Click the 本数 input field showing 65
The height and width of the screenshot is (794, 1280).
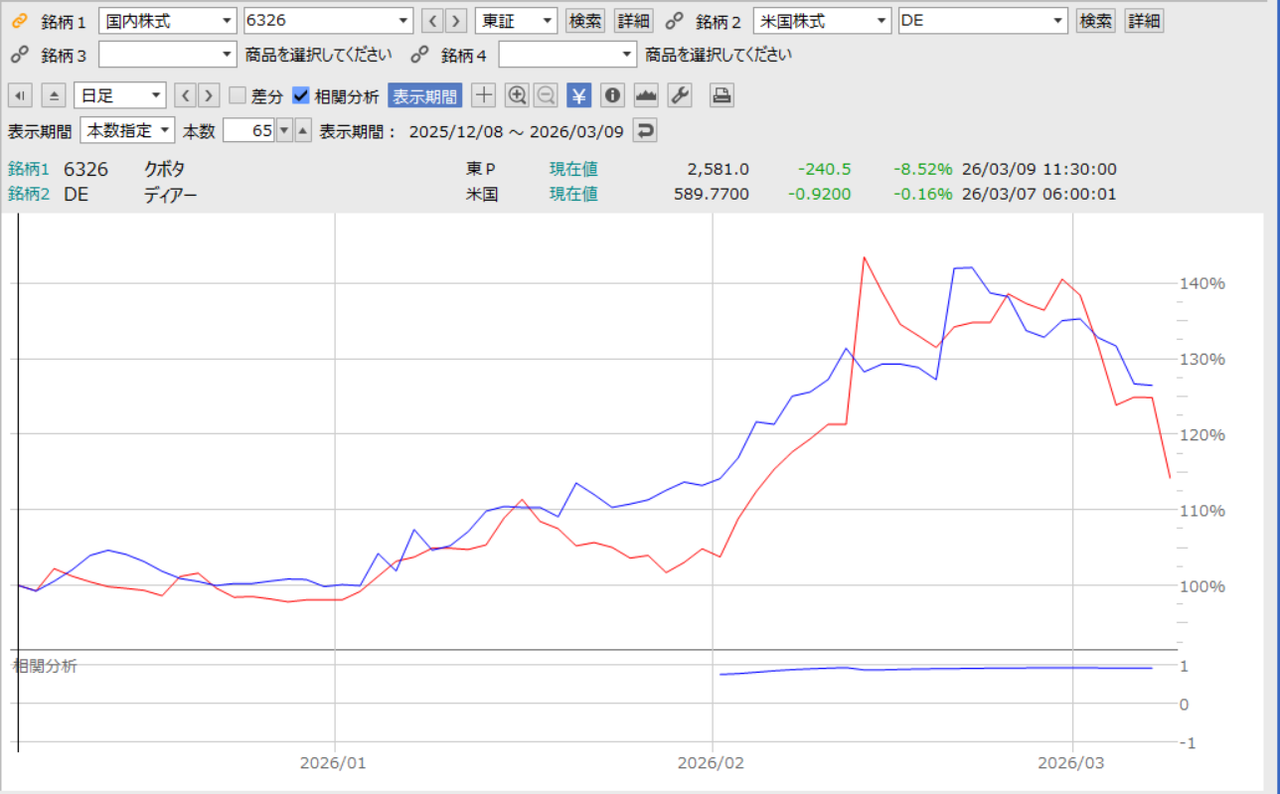(248, 131)
